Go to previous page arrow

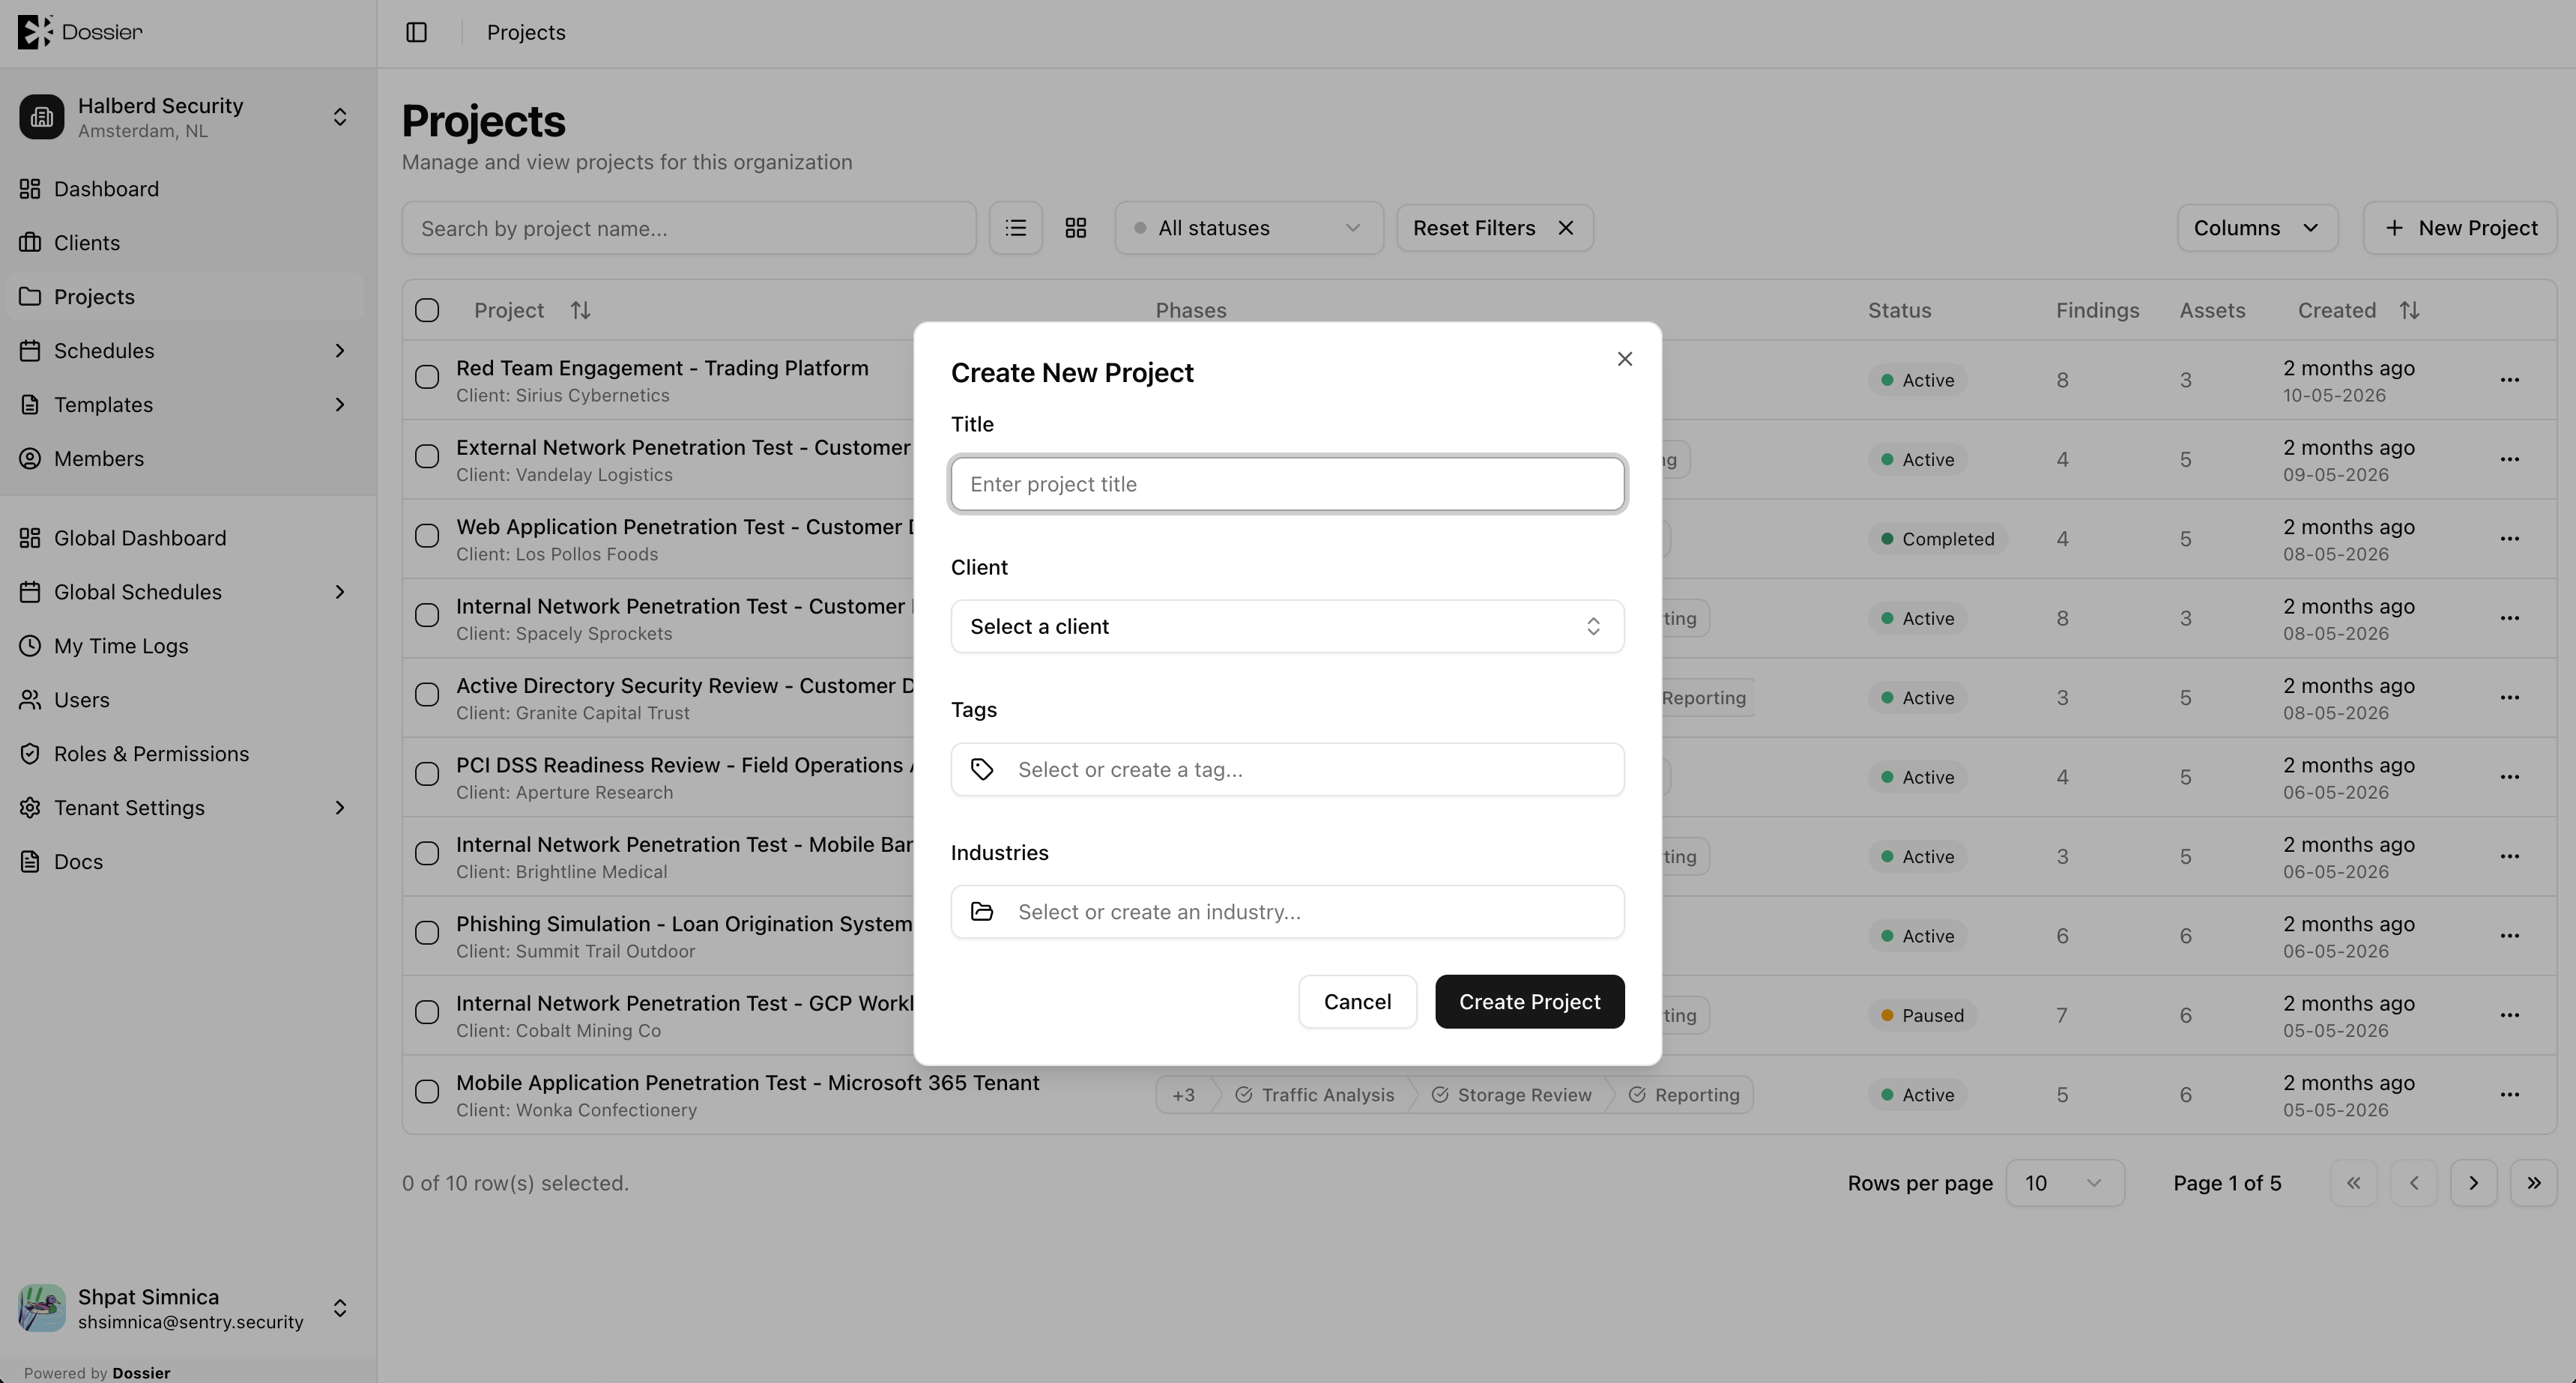2414,1183
